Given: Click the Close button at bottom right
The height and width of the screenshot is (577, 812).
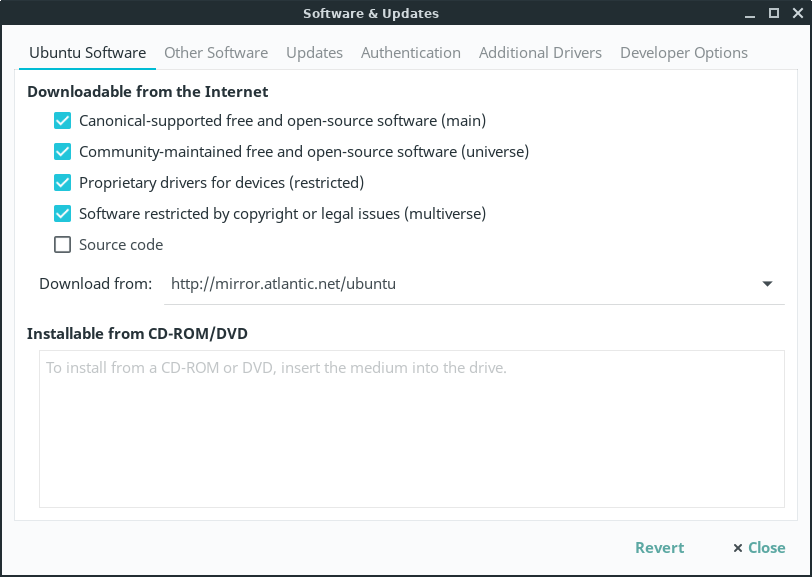Looking at the screenshot, I should [759, 548].
